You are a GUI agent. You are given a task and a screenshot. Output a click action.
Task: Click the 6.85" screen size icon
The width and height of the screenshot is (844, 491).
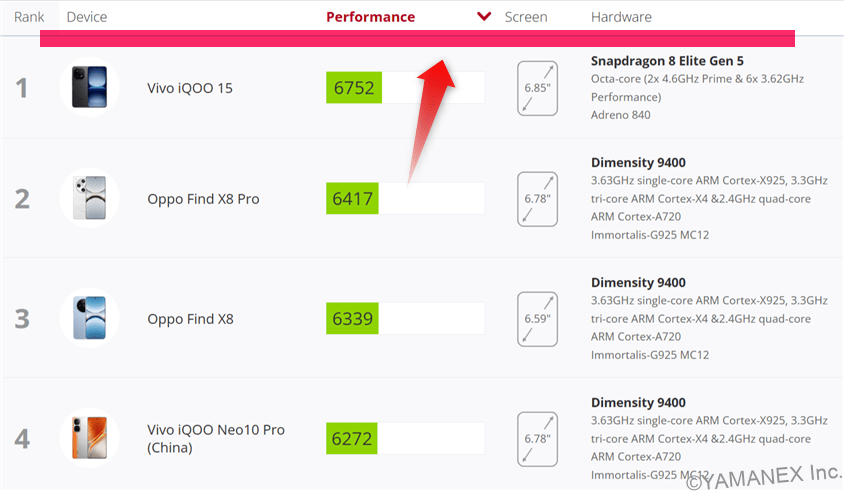click(x=538, y=88)
